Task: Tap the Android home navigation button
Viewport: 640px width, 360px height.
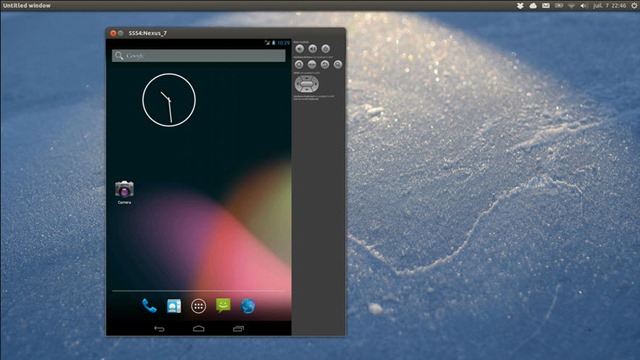Action: (199, 329)
